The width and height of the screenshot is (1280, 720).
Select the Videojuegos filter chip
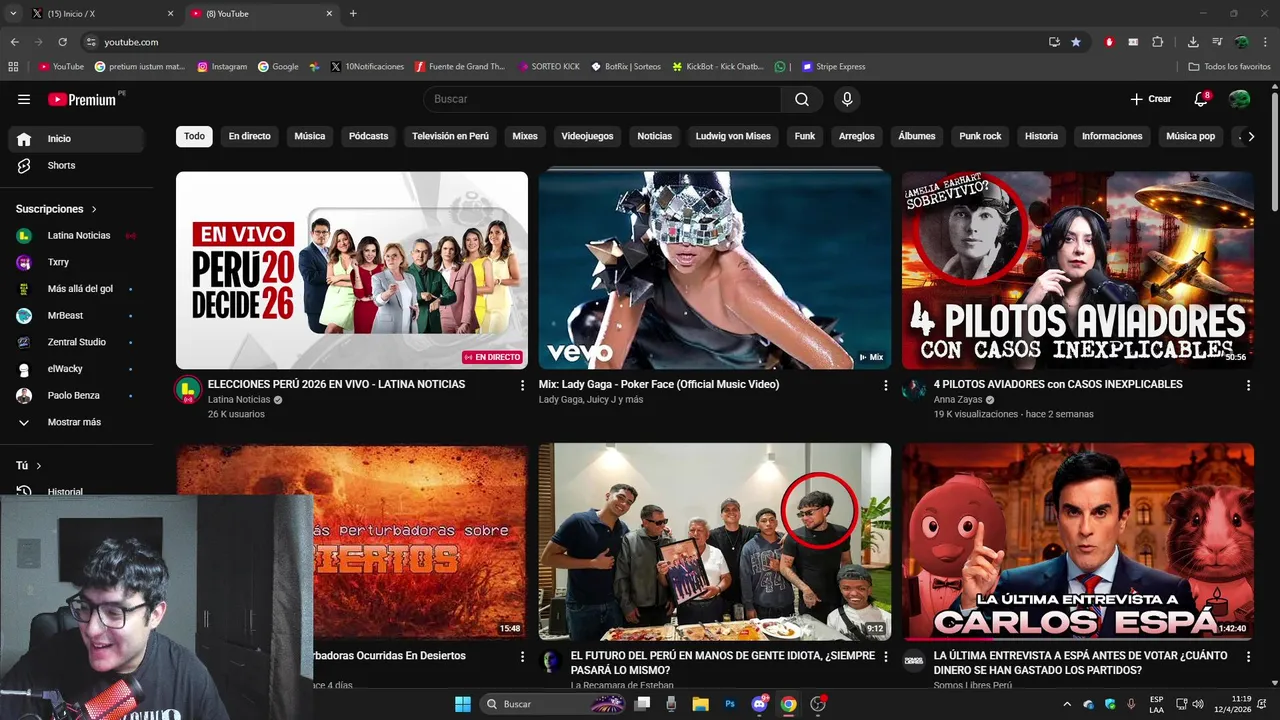click(587, 136)
